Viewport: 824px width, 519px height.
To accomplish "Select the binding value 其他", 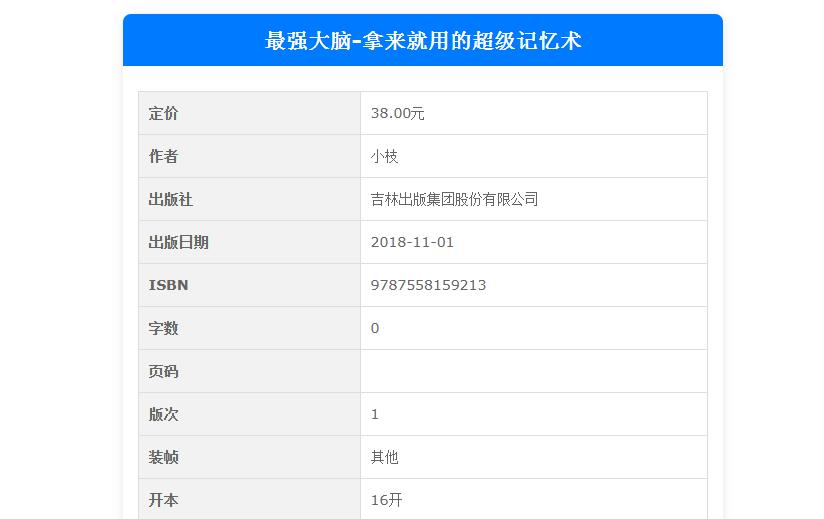I will coord(384,458).
